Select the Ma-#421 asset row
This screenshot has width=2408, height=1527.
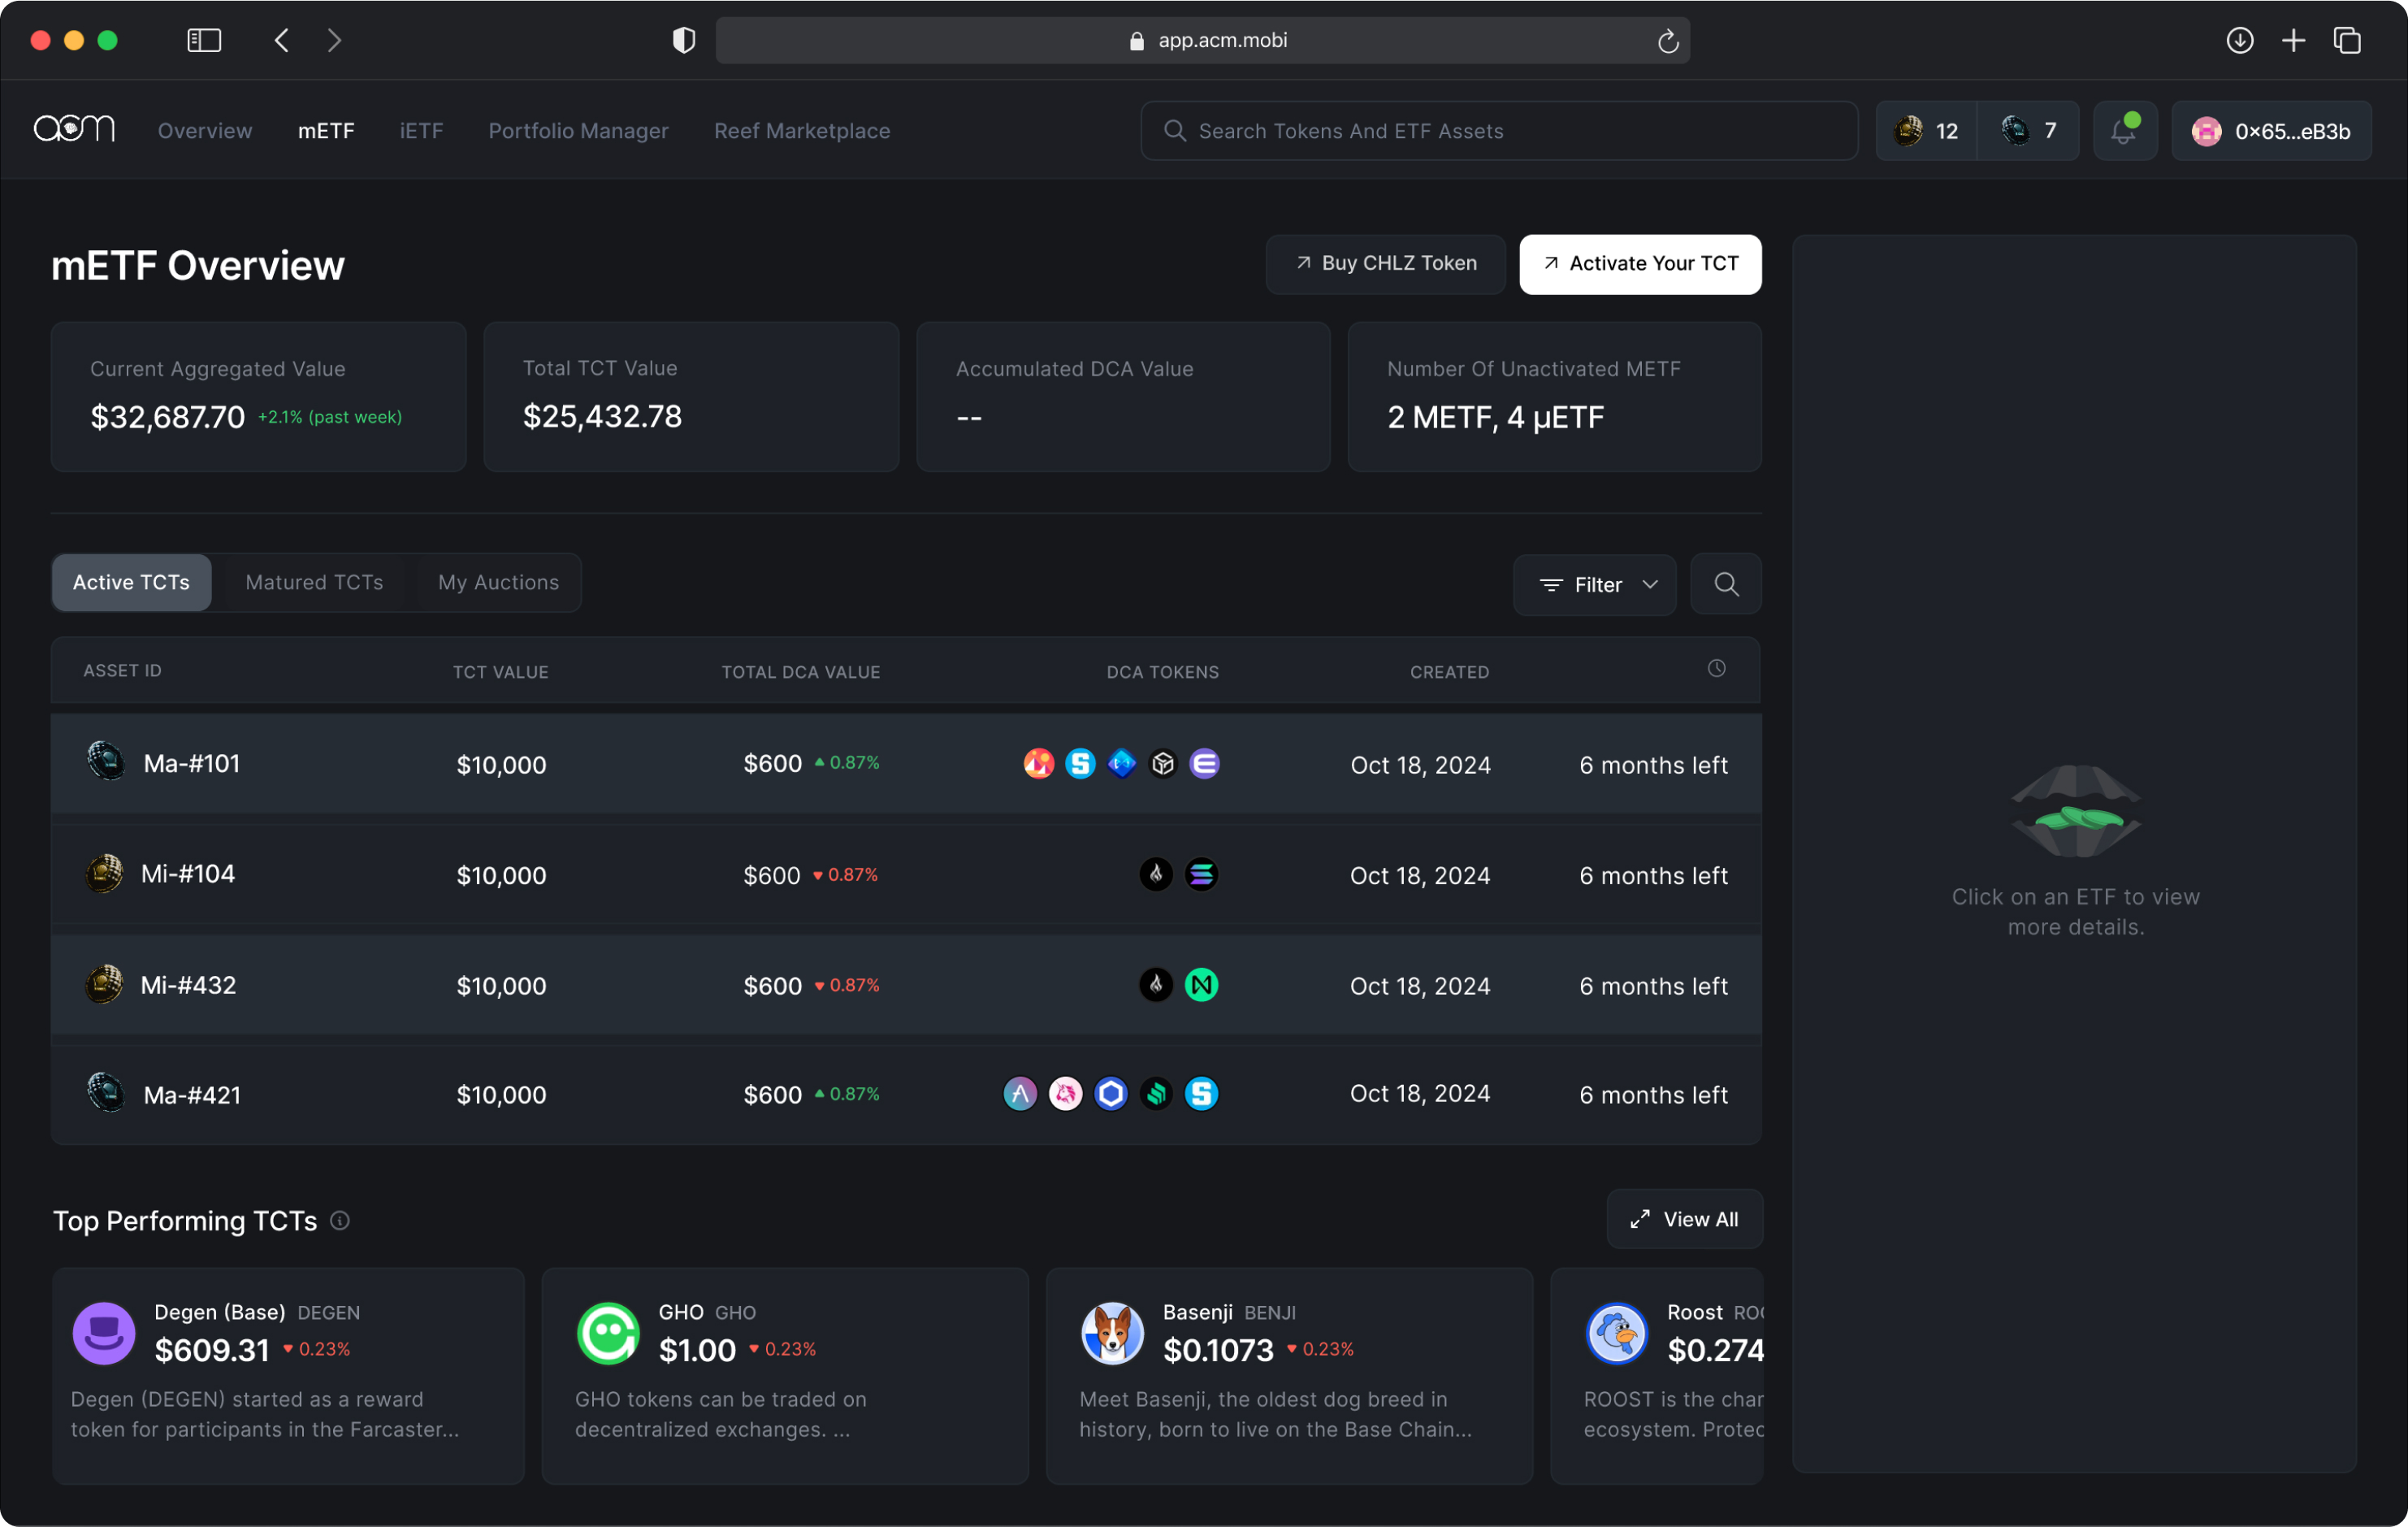[x=906, y=1094]
